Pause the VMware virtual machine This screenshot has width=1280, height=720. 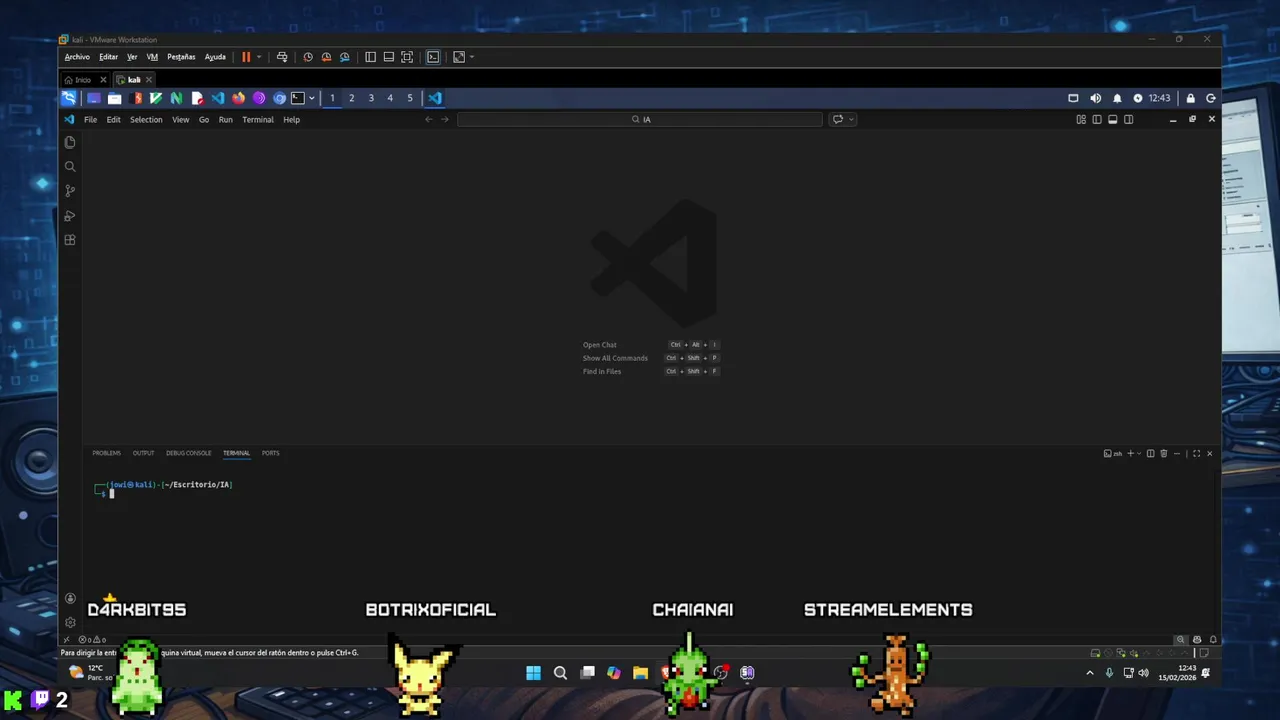click(x=246, y=57)
